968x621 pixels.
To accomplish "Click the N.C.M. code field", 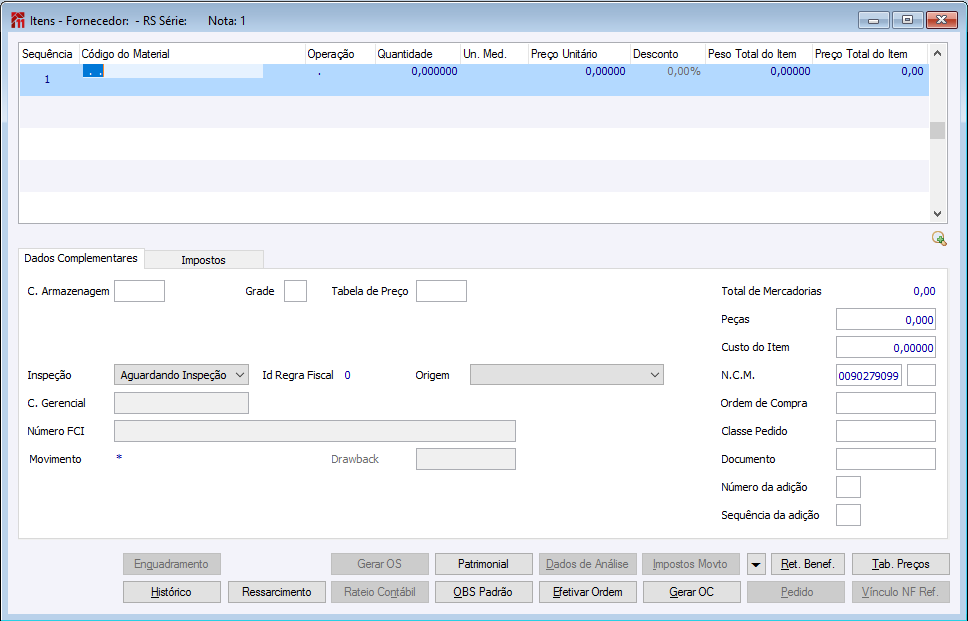I will click(868, 375).
